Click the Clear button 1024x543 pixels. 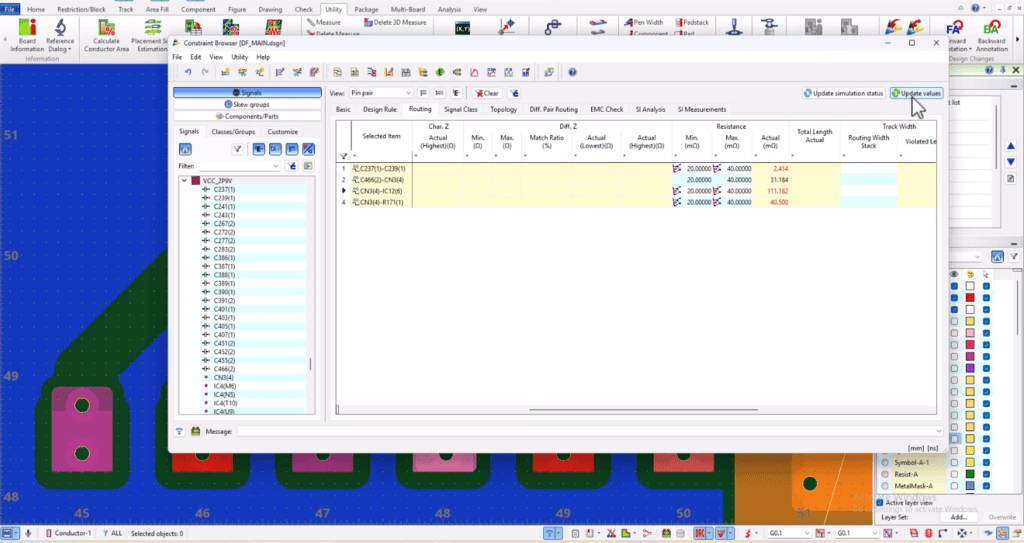click(487, 93)
